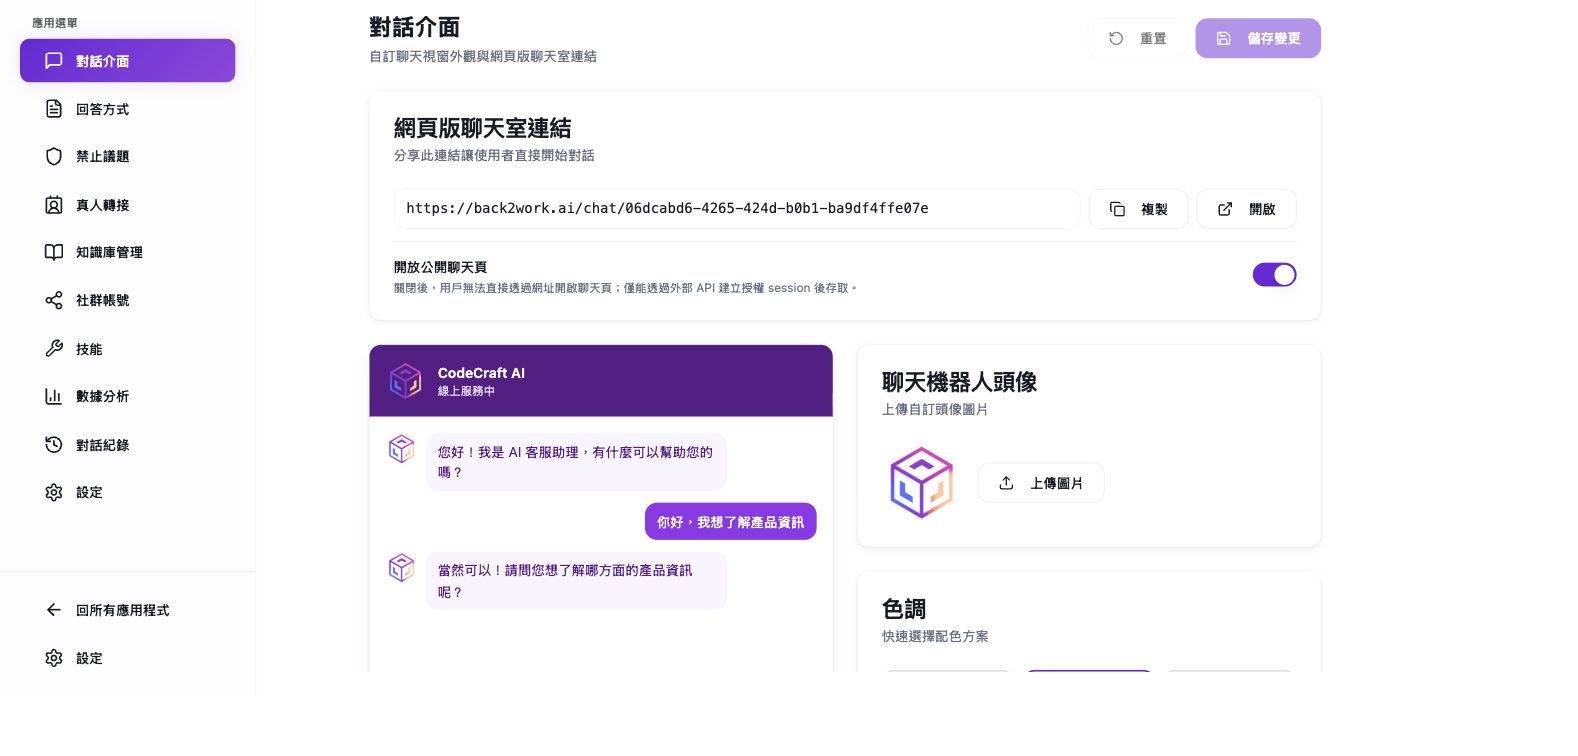Open the 技能 wrench icon
The image size is (1578, 756).
[x=54, y=349]
